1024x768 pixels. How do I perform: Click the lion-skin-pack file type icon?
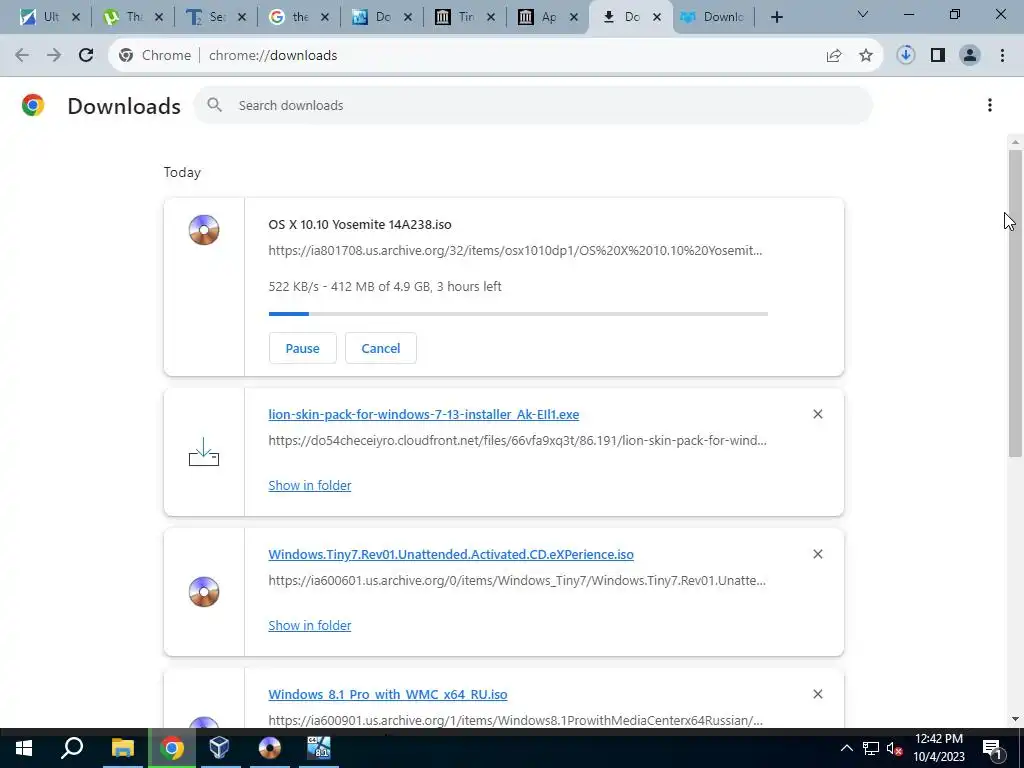pos(204,452)
